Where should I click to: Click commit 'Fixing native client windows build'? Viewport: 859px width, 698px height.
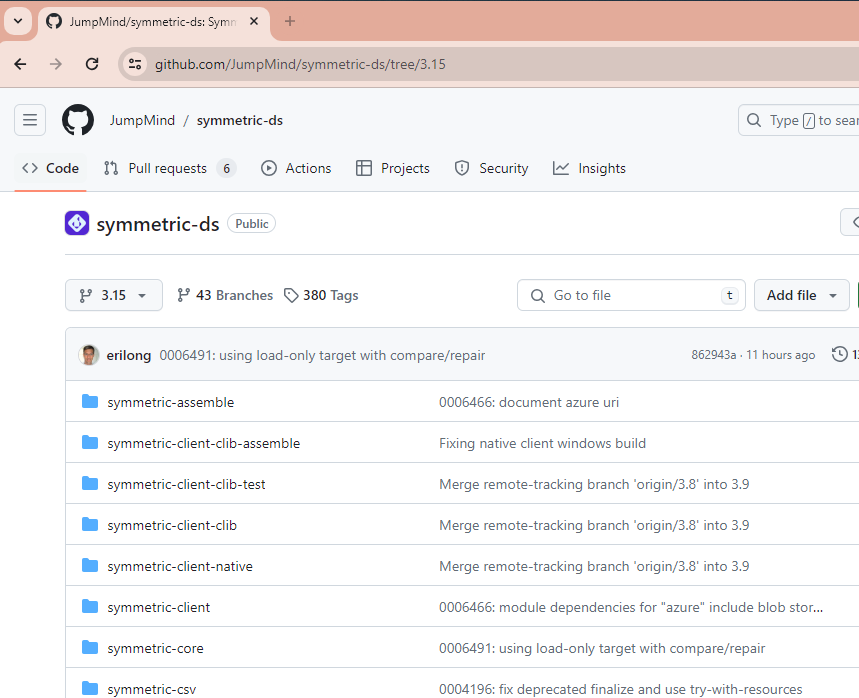click(x=542, y=443)
